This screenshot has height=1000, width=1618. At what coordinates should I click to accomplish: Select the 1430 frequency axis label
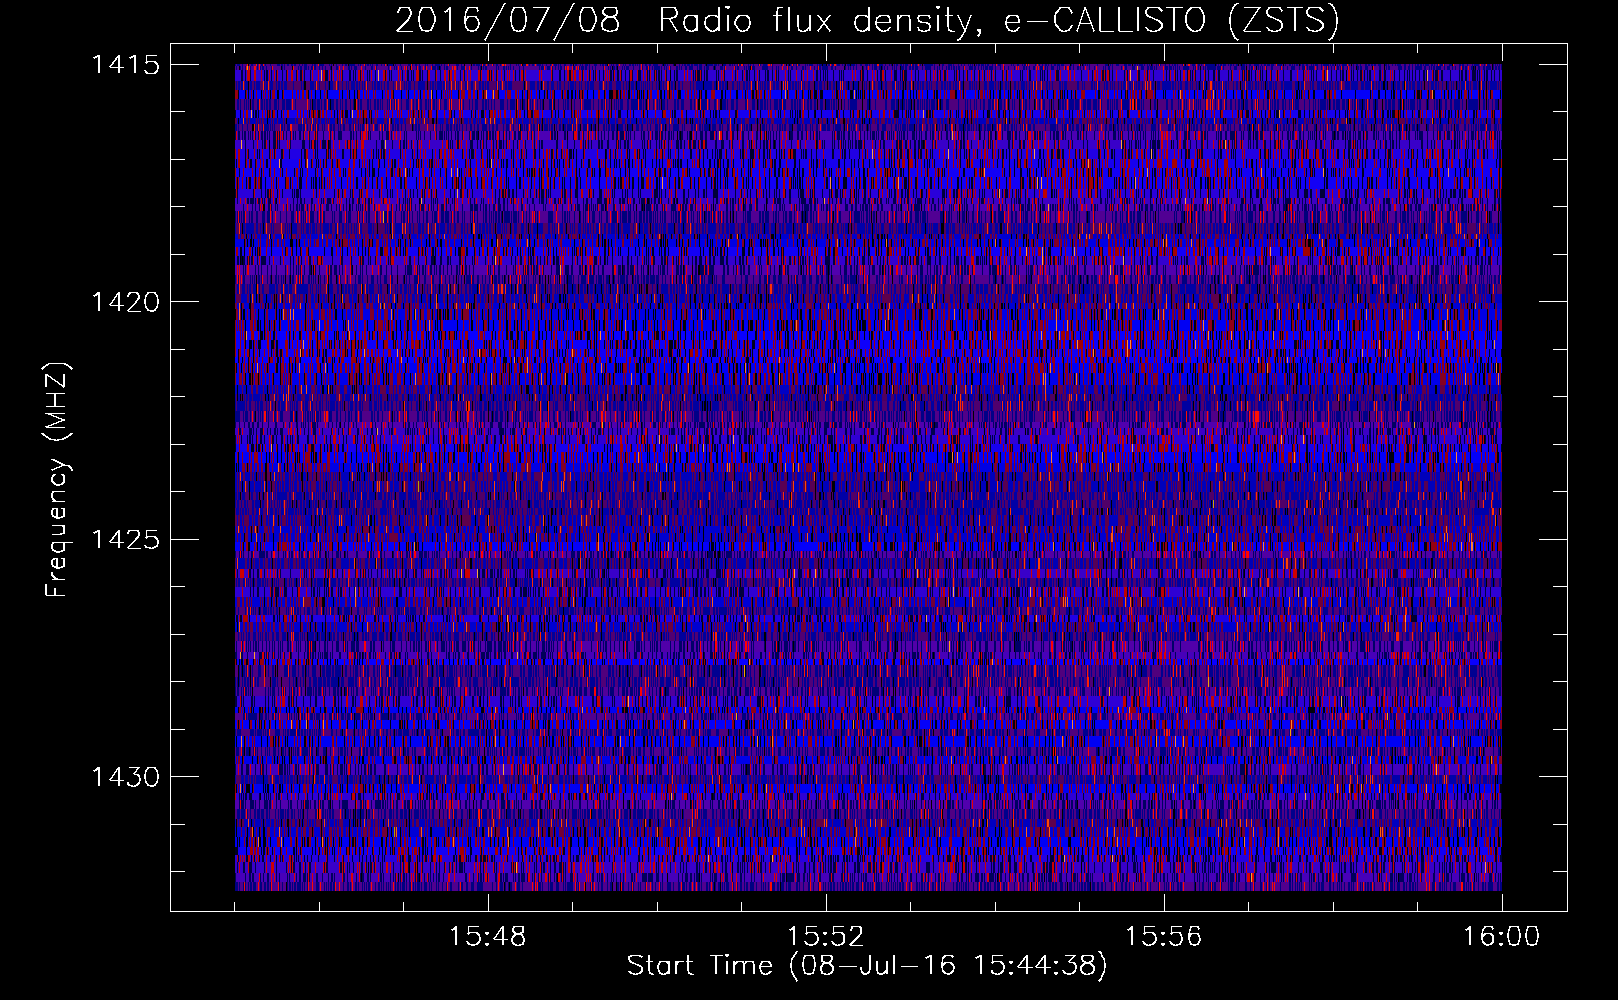tap(124, 777)
